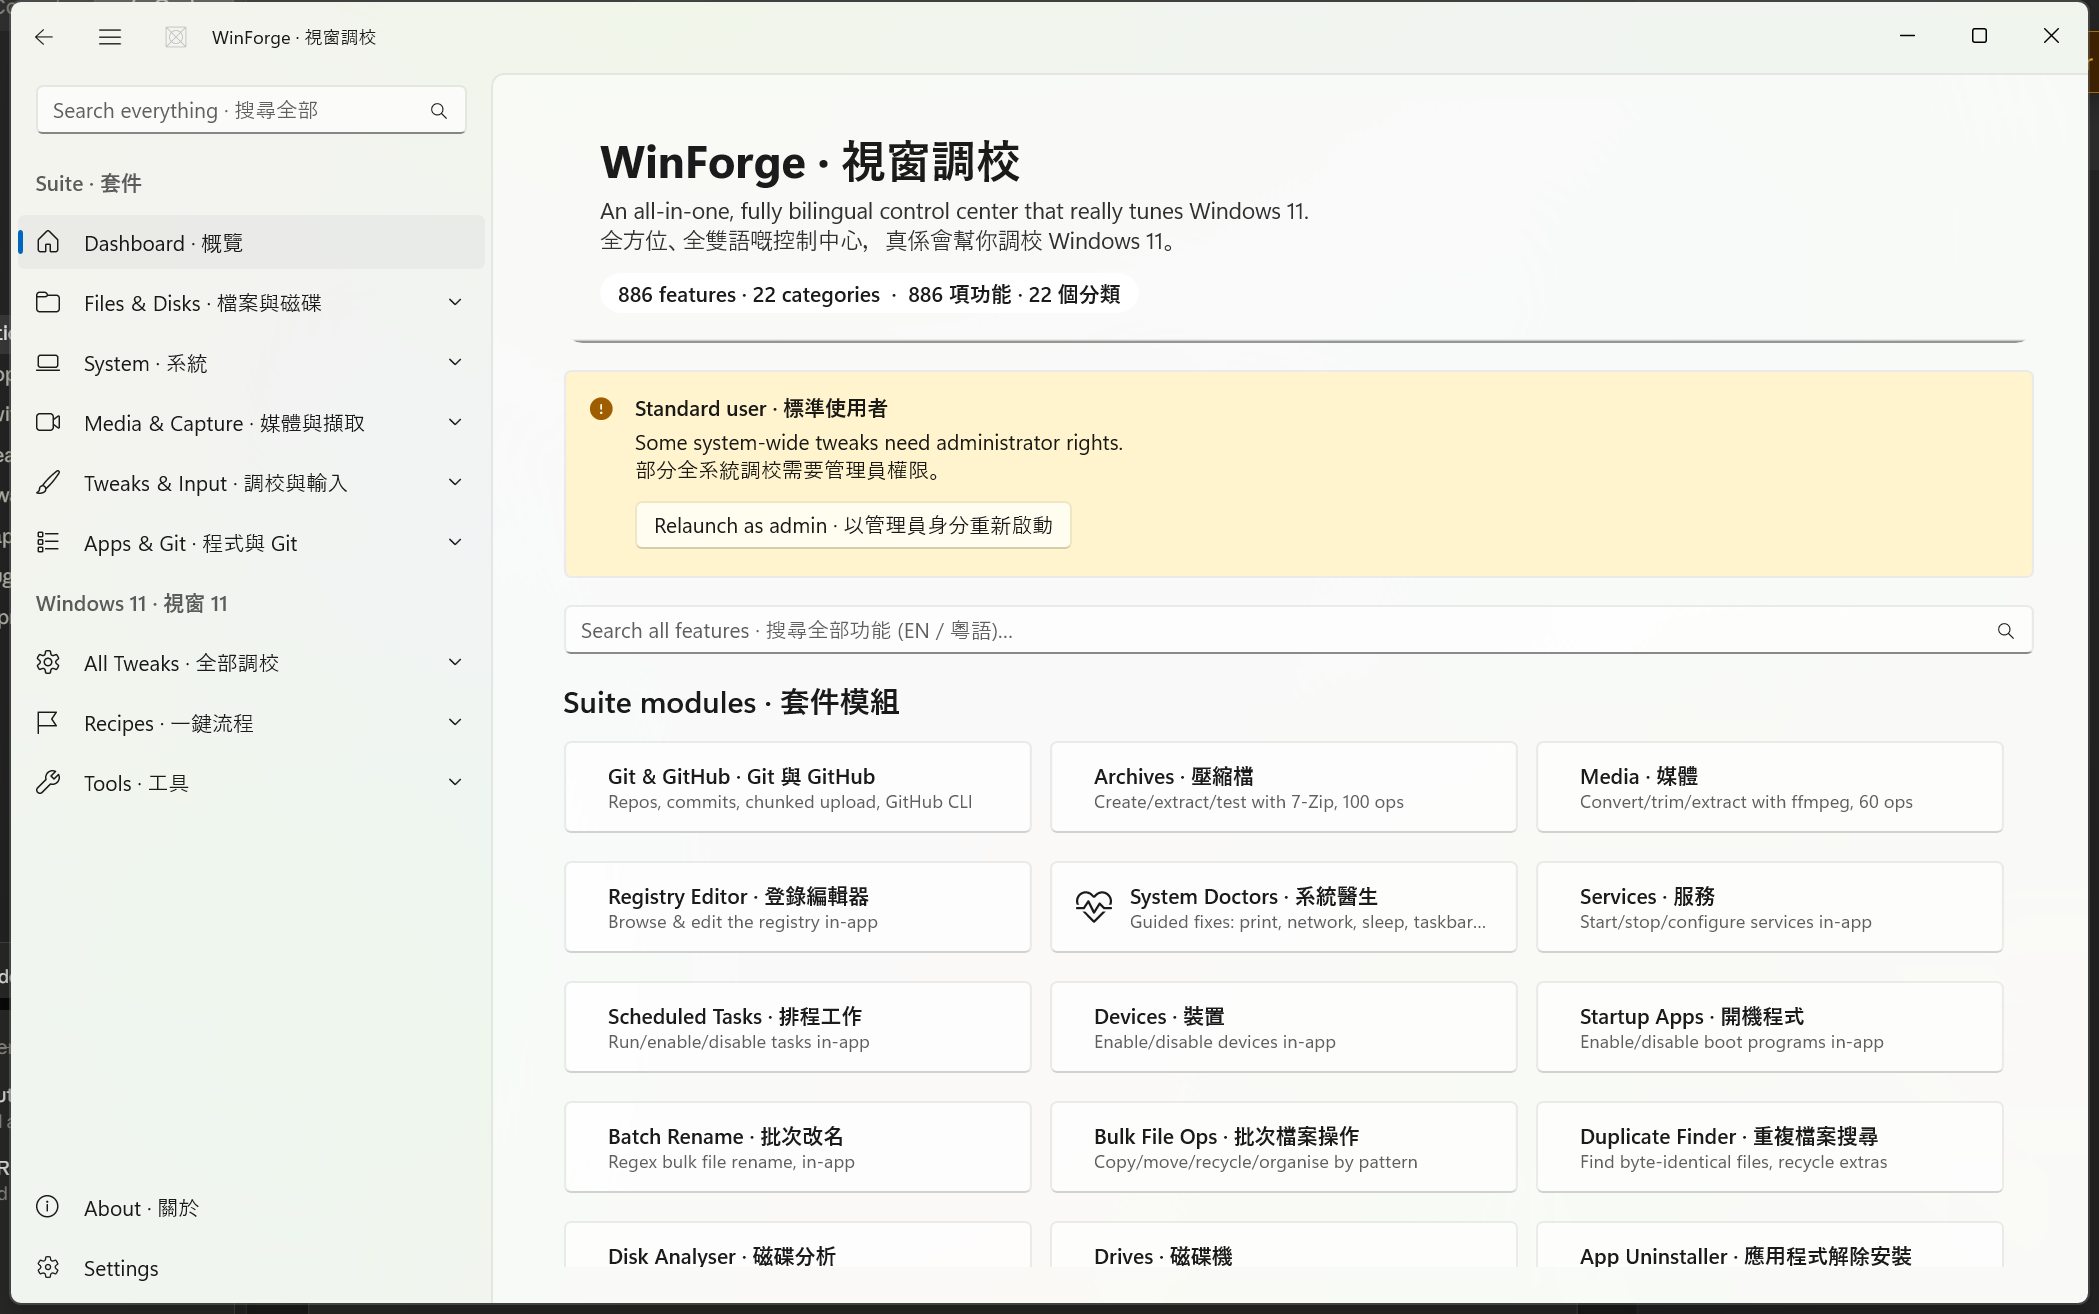Open the Devices module card
The height and width of the screenshot is (1314, 2099).
pyautogui.click(x=1284, y=1027)
